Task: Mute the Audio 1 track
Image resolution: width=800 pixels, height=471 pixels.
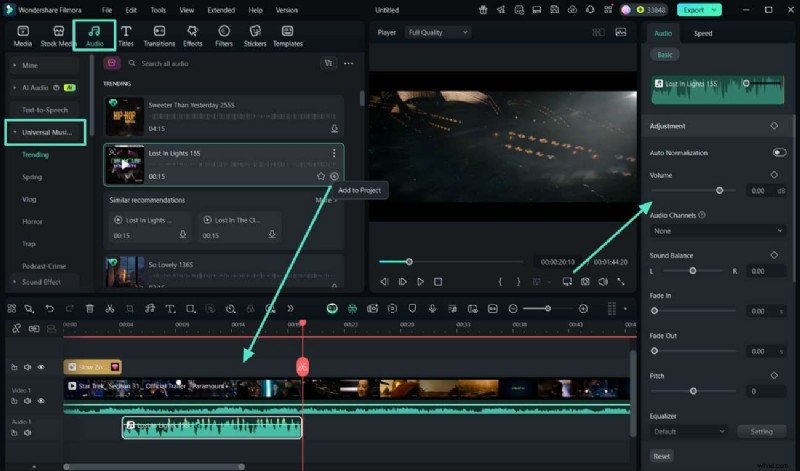Action: 28,433
